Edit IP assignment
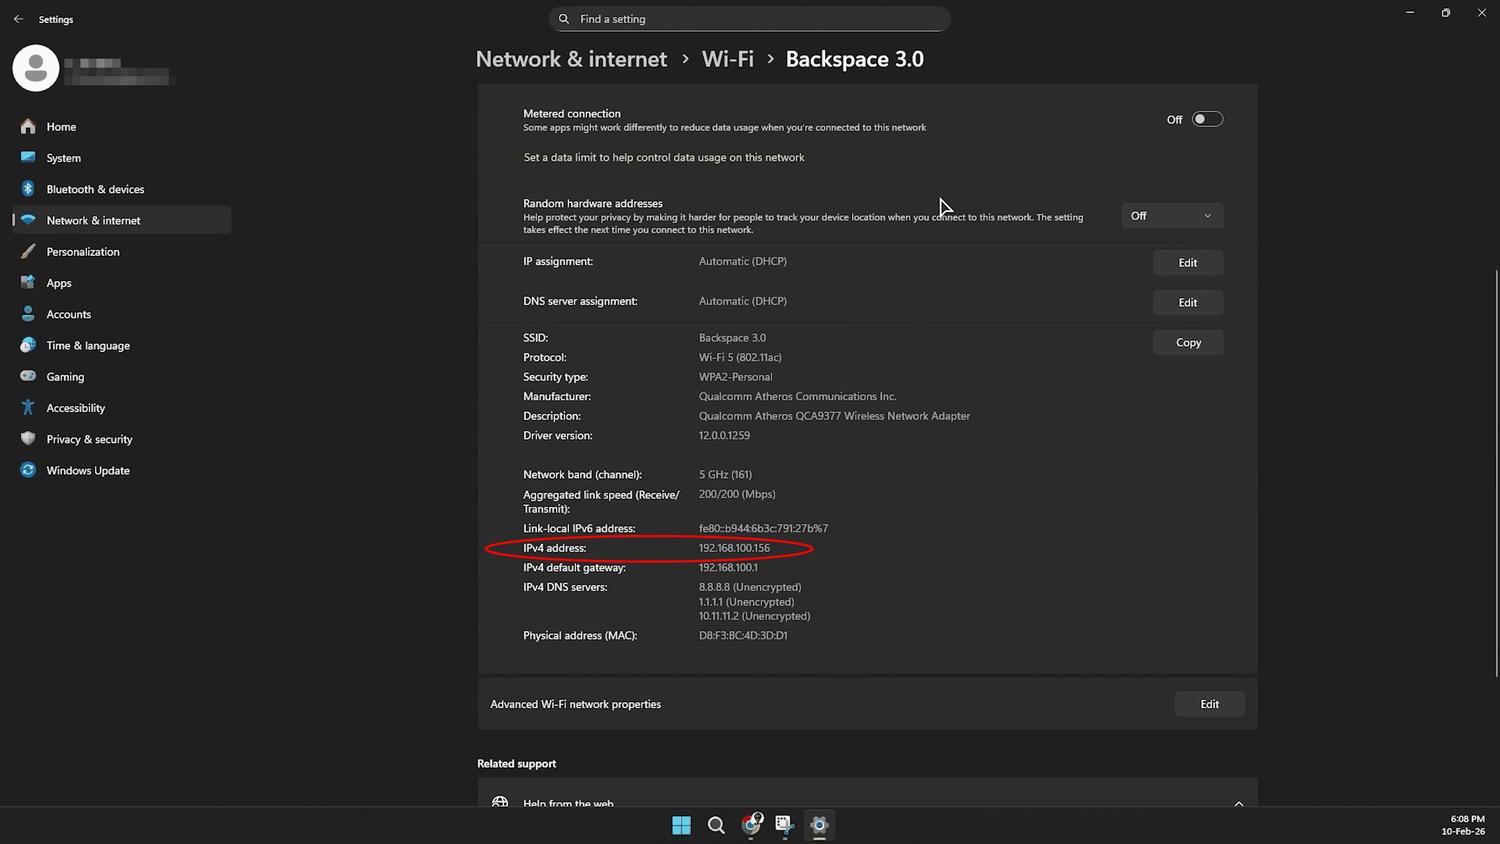Image resolution: width=1500 pixels, height=844 pixels. [1187, 262]
